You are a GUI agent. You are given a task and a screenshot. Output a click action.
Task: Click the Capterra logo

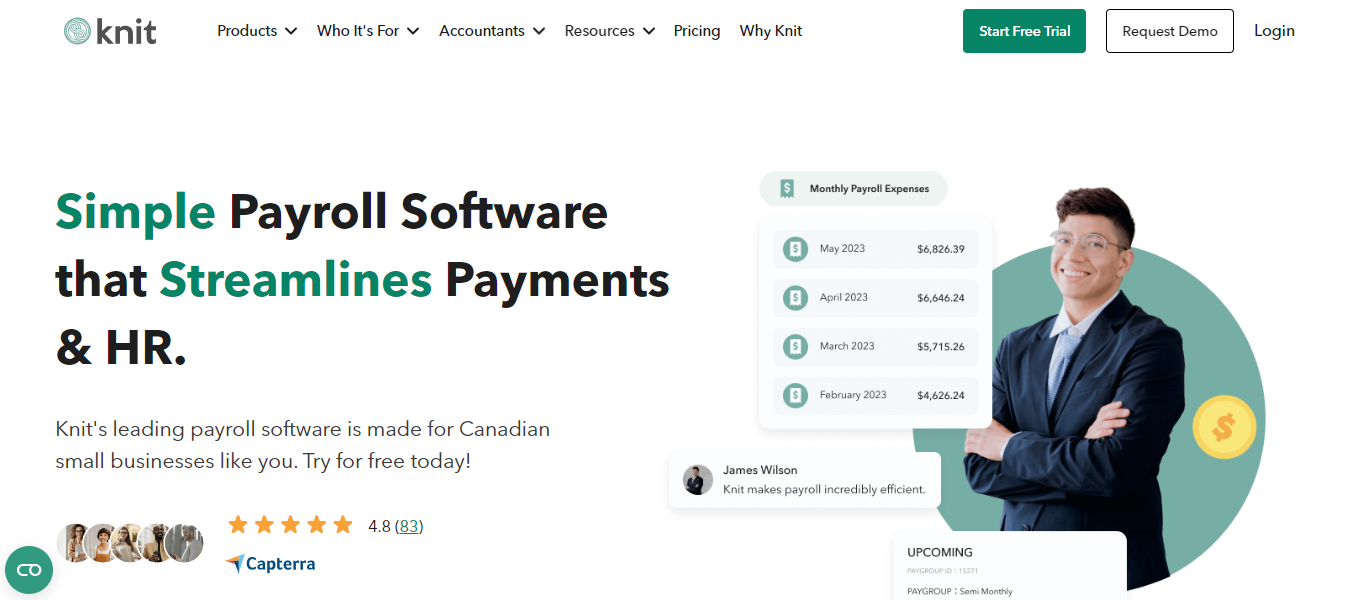tap(270, 564)
